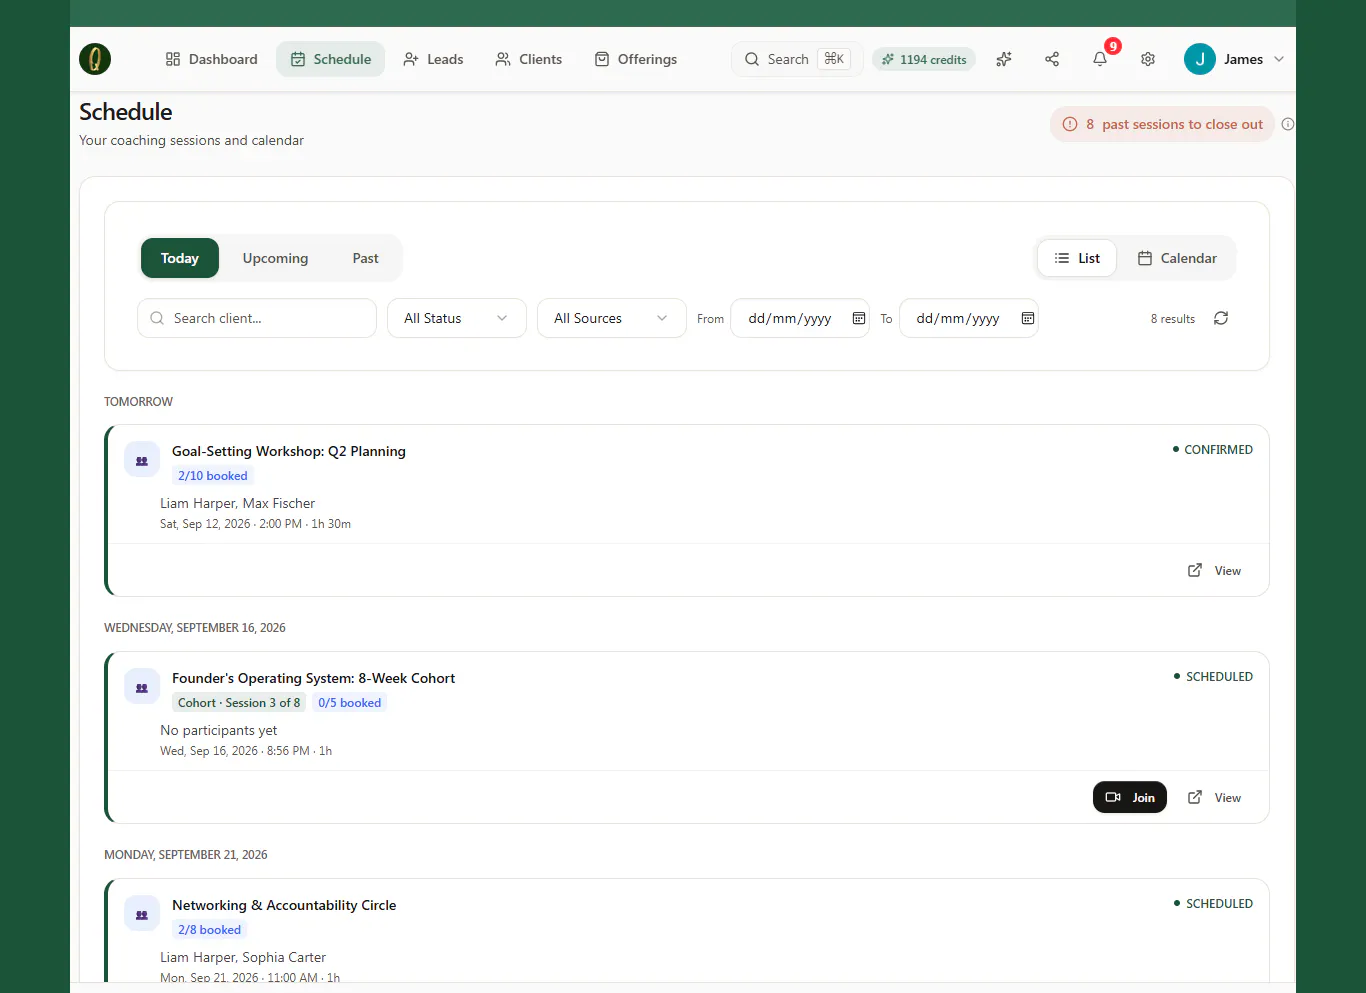
Task: Expand the All Sources dropdown
Action: click(612, 318)
